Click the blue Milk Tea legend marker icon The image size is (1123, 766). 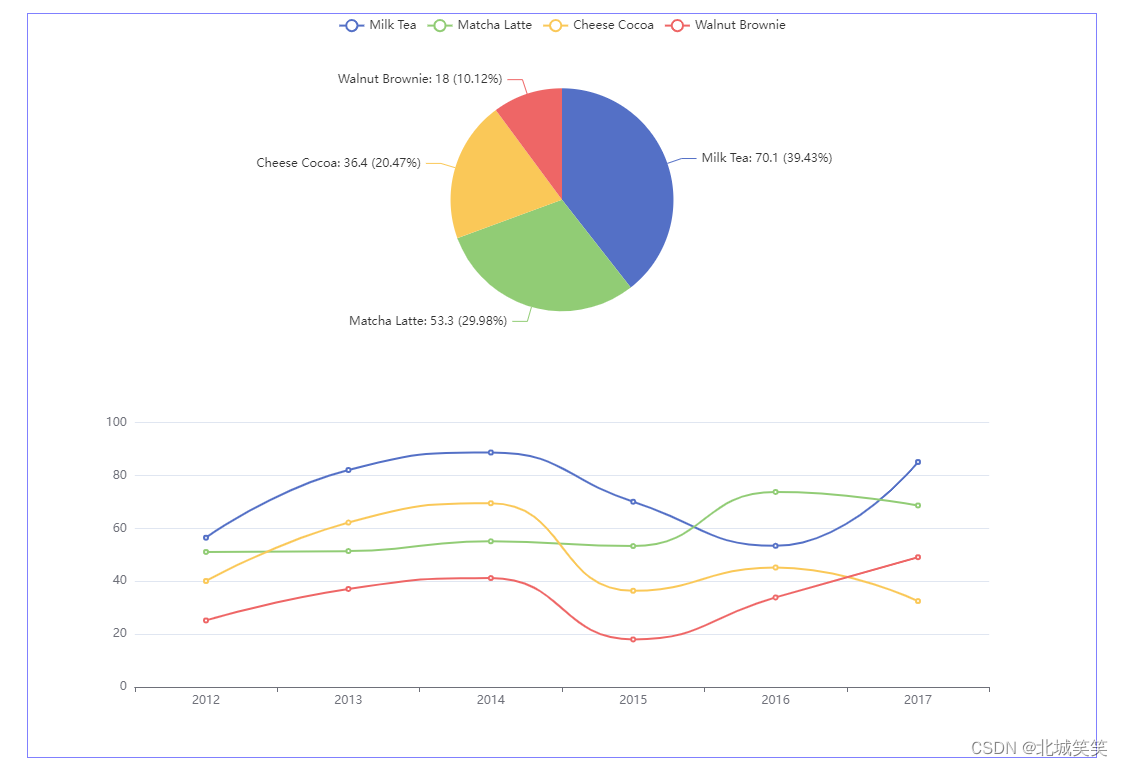(351, 25)
